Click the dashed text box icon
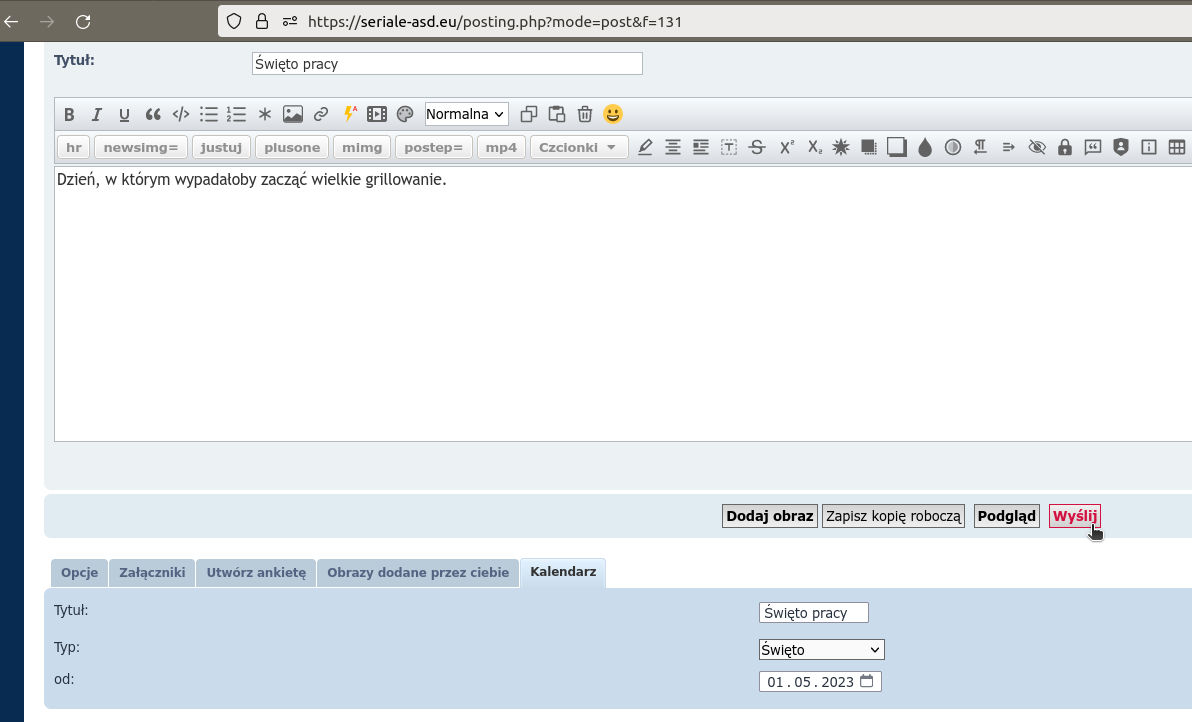 (x=729, y=147)
